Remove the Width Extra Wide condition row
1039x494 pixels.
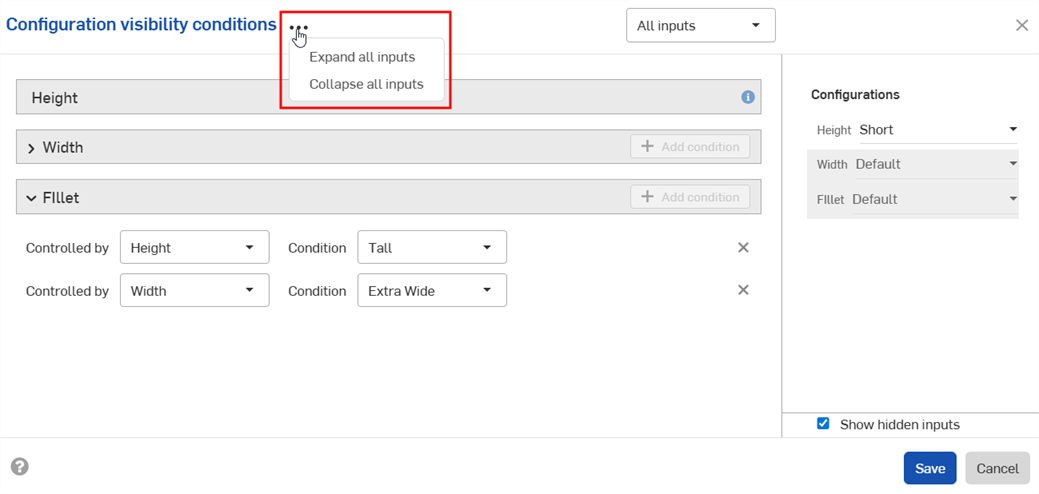[x=743, y=290]
